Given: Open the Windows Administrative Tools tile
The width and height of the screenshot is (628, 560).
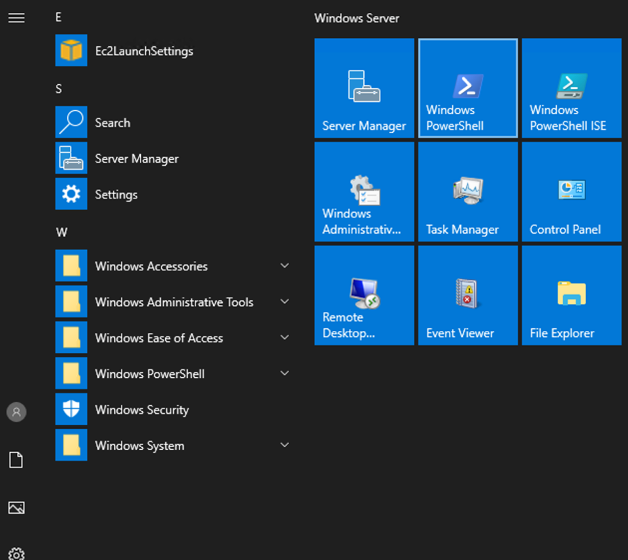Looking at the screenshot, I should (364, 192).
